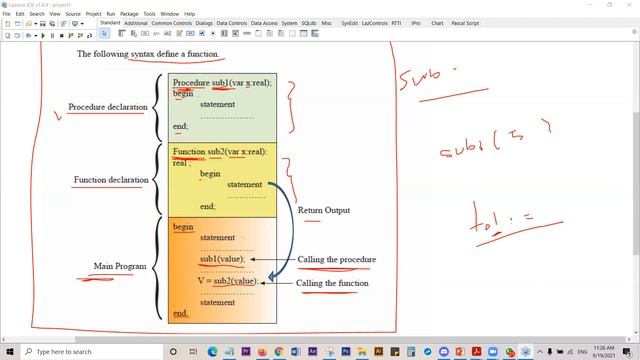
Task: Select the pointer tool in the component palette
Action: (104, 34)
